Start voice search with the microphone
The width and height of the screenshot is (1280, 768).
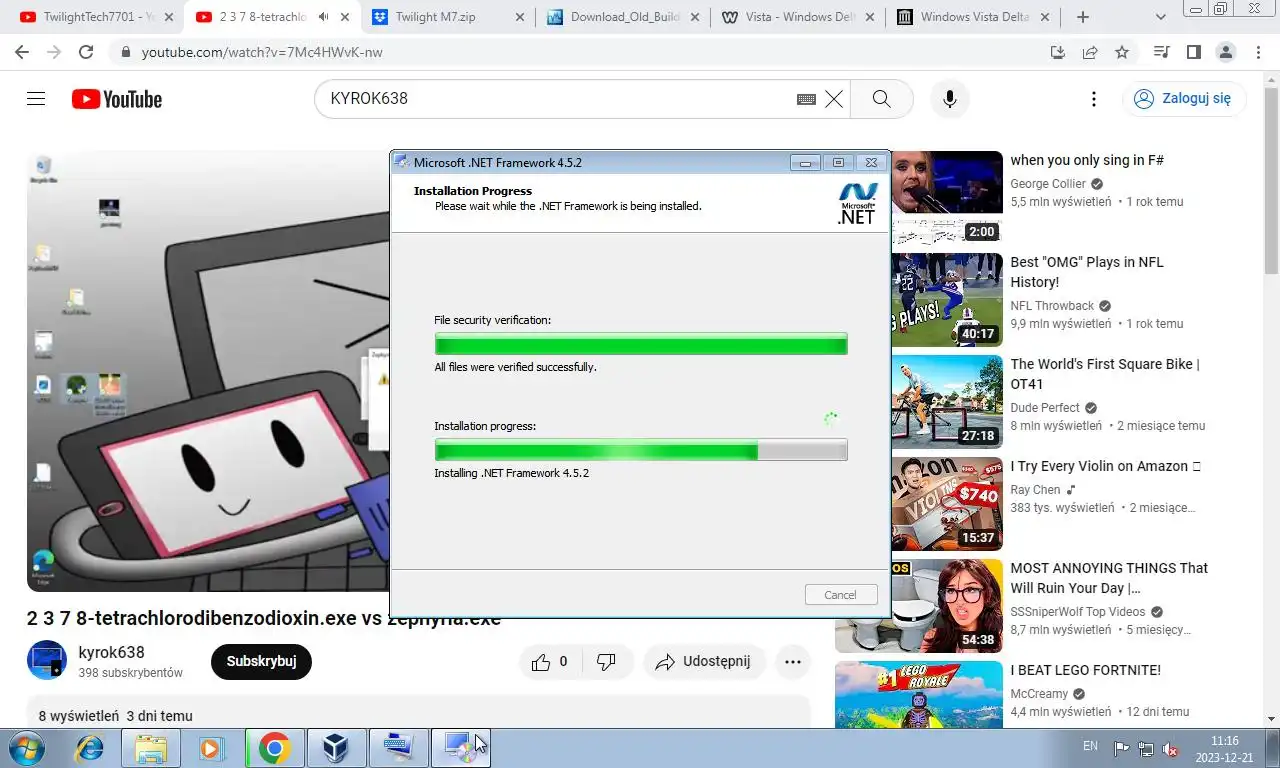point(949,99)
